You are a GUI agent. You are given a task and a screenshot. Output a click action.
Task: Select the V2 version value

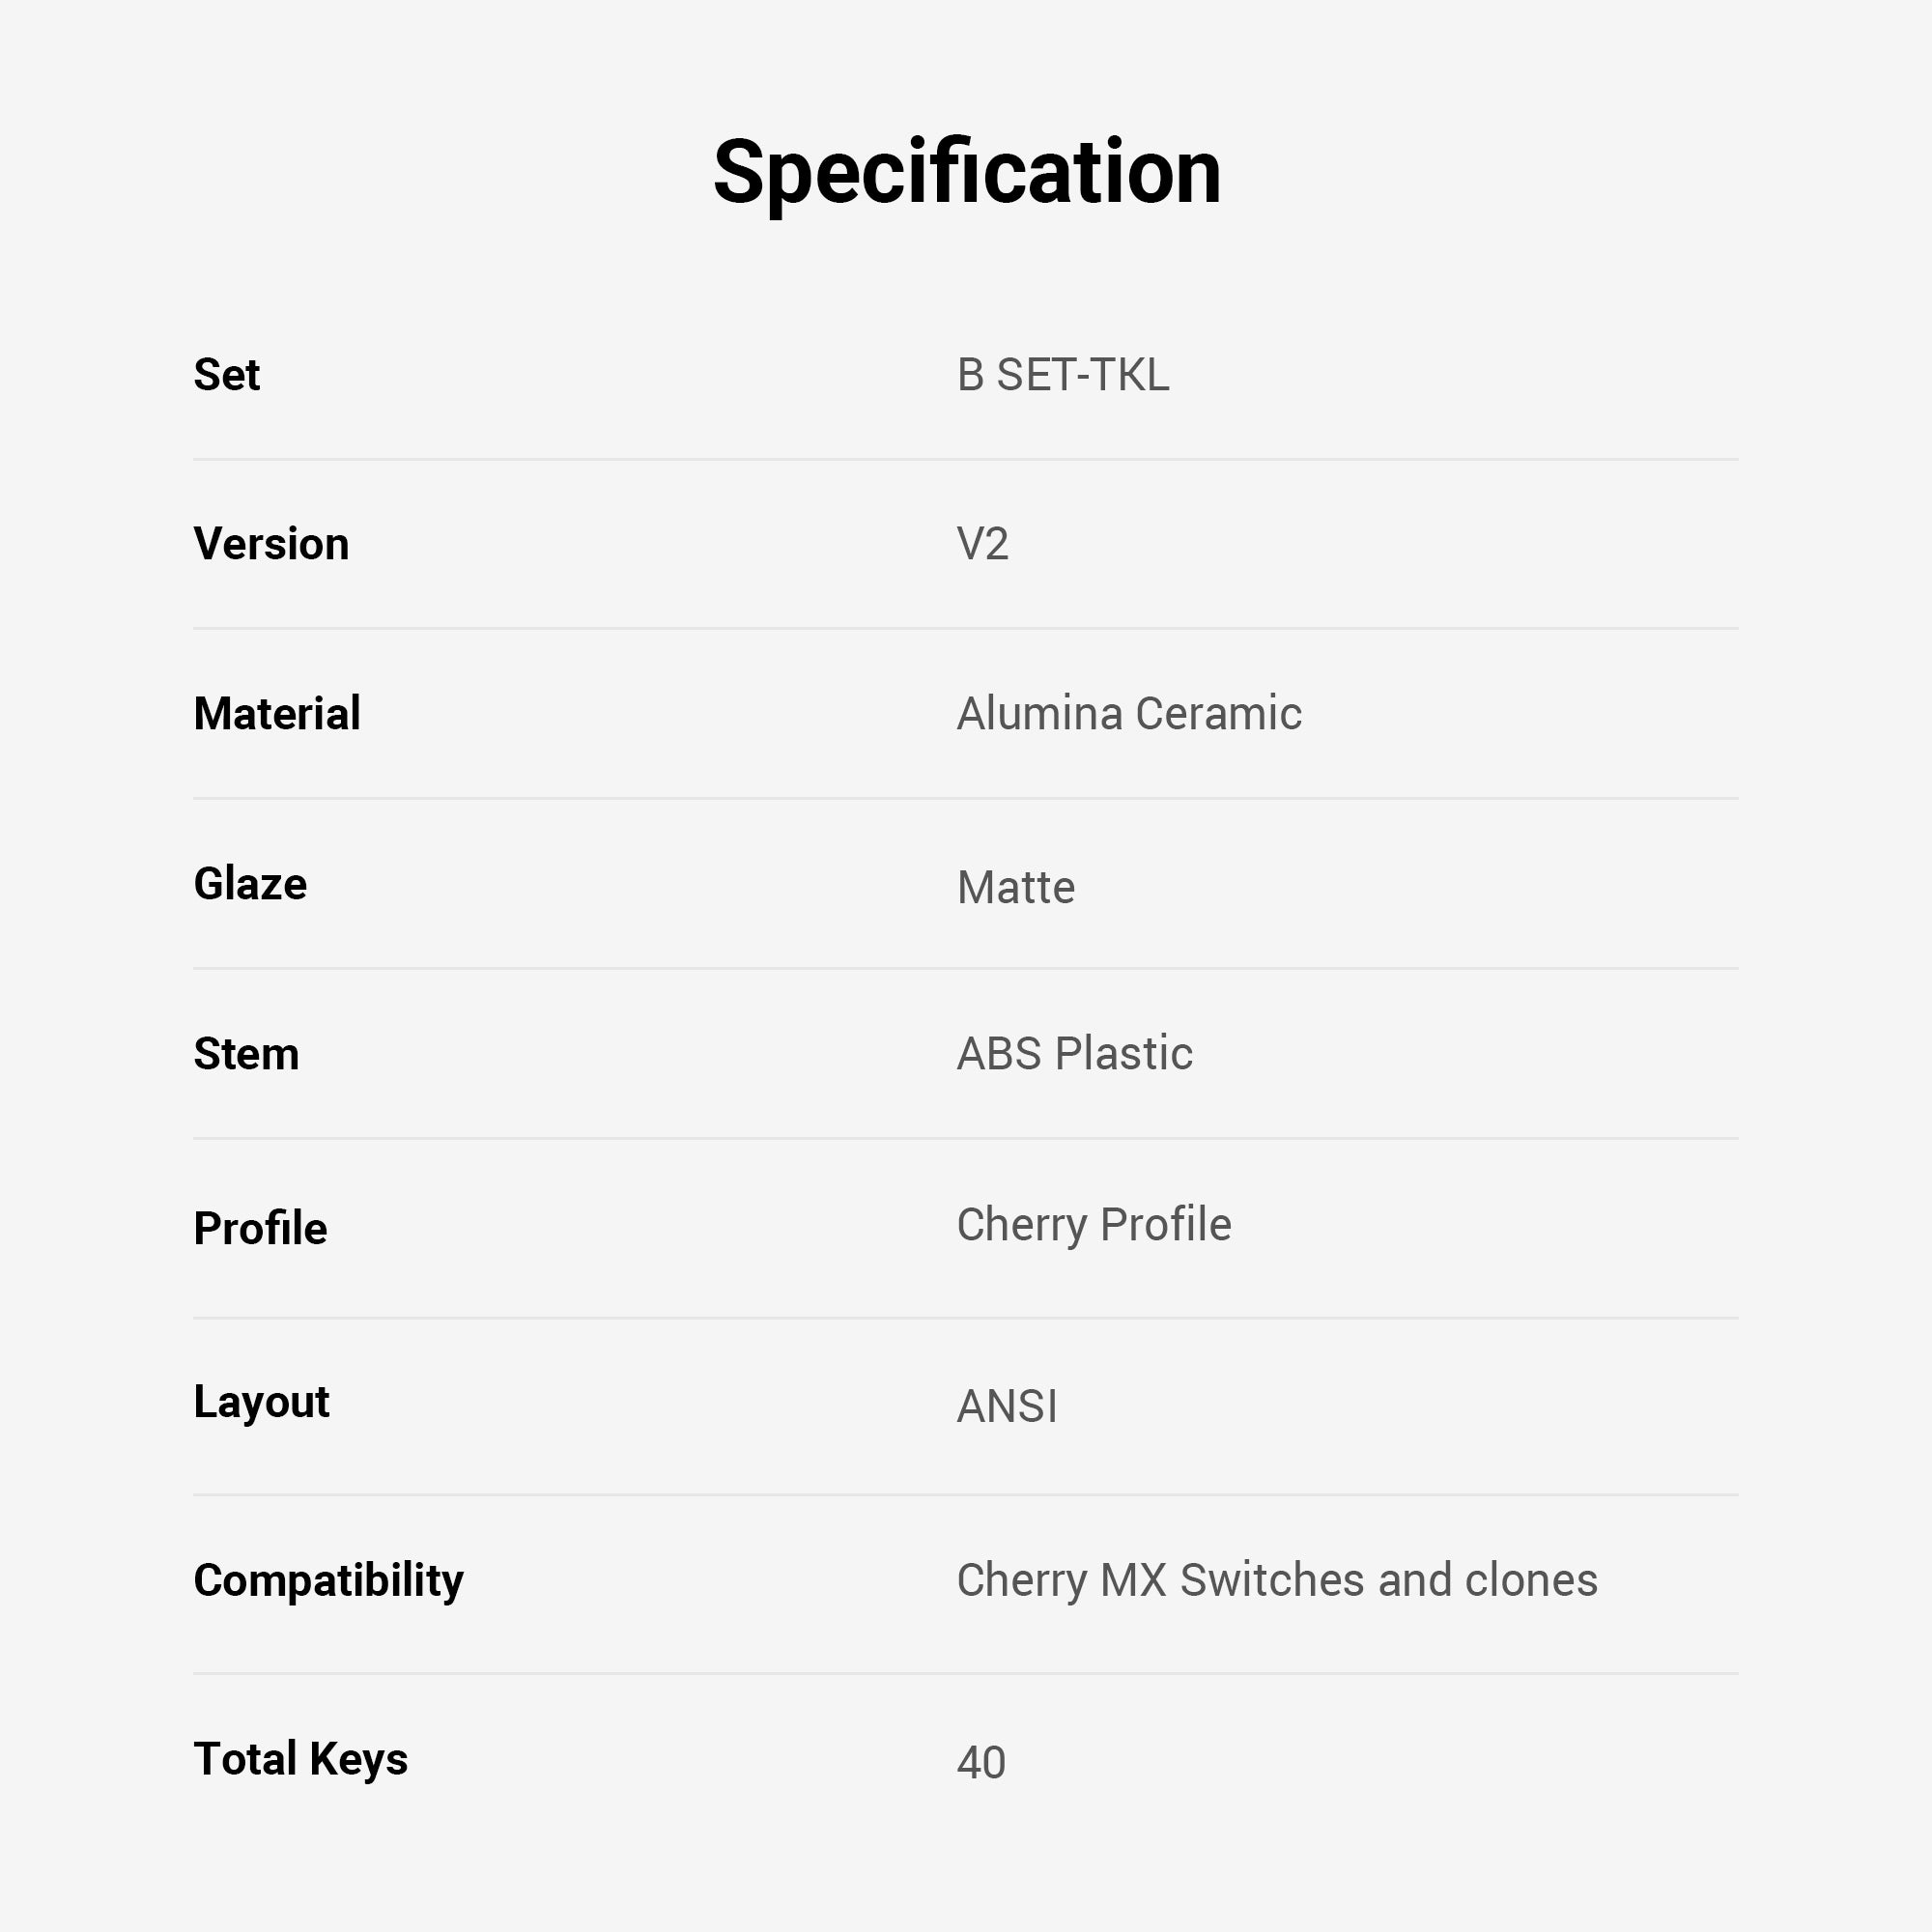tap(982, 544)
